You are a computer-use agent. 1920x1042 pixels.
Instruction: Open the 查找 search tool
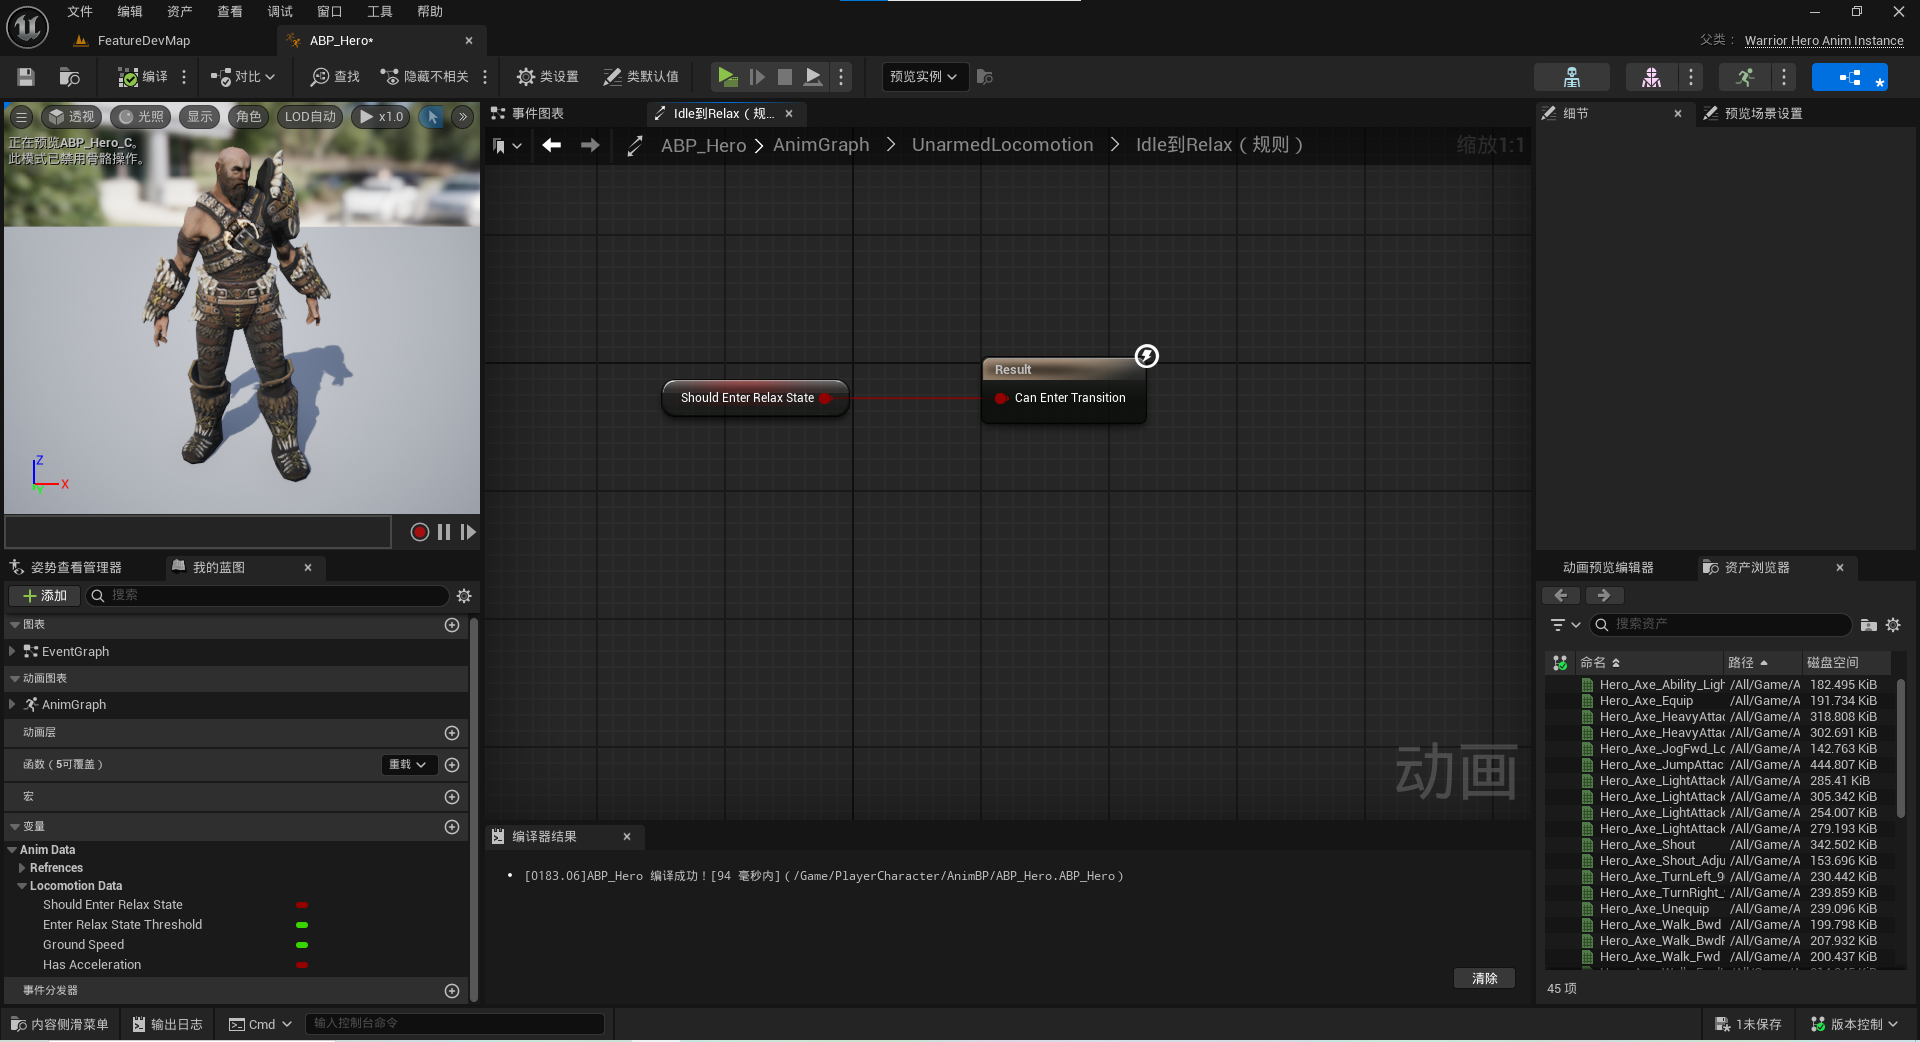(335, 77)
